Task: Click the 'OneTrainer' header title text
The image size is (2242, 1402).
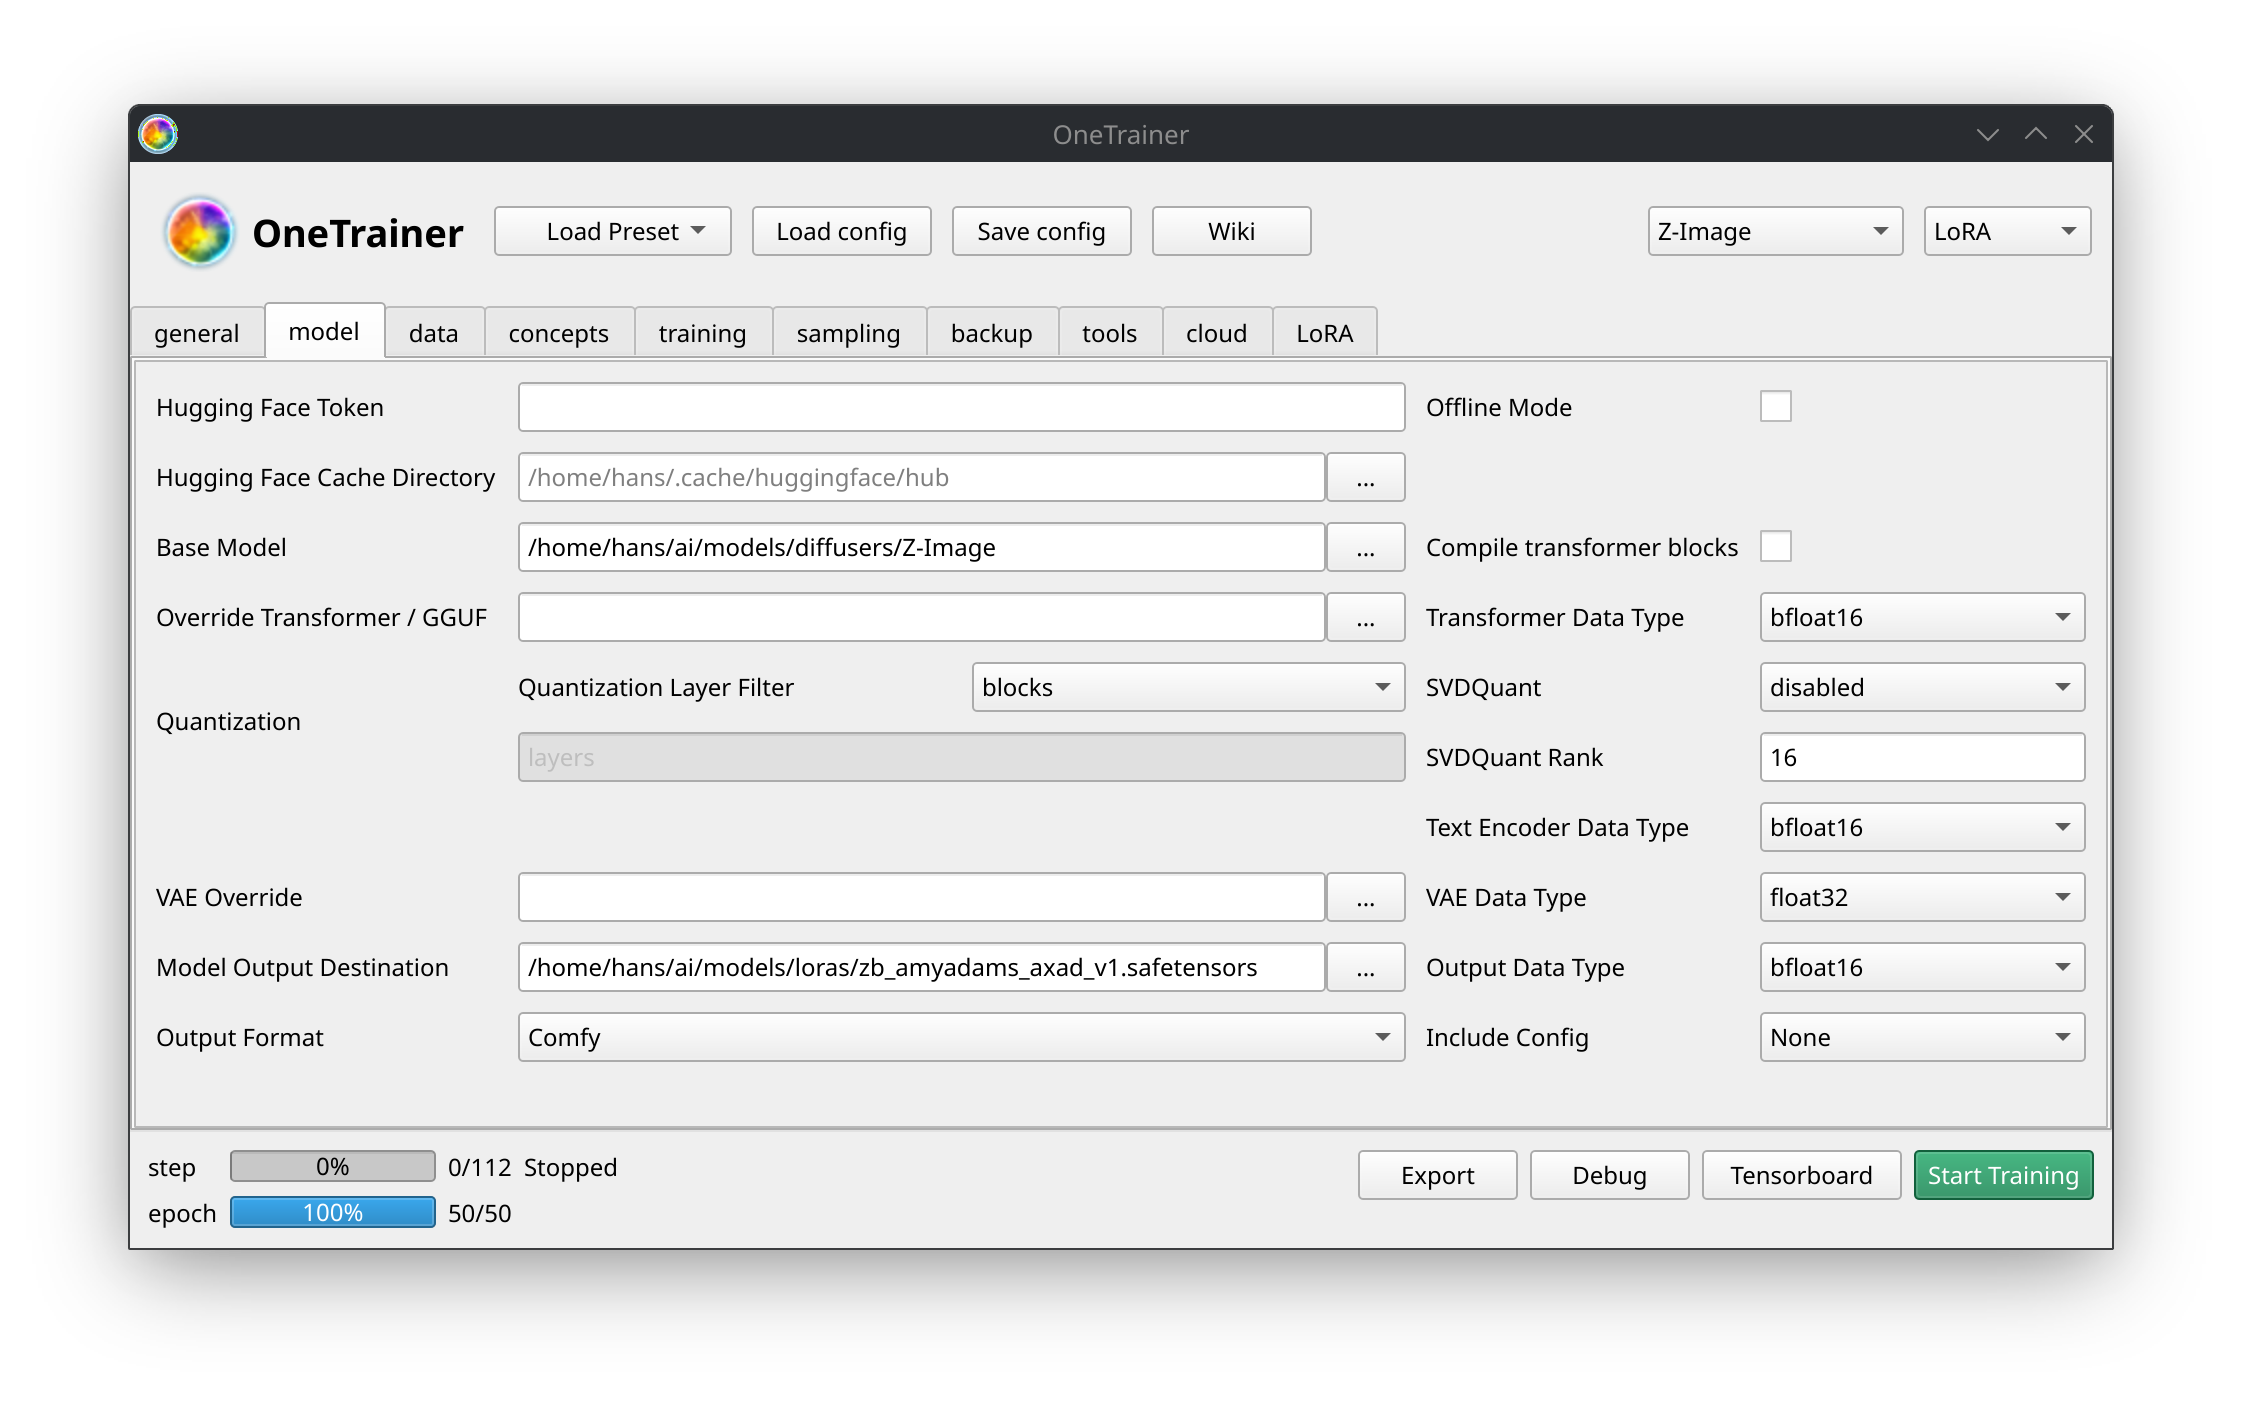Action: (x=358, y=233)
